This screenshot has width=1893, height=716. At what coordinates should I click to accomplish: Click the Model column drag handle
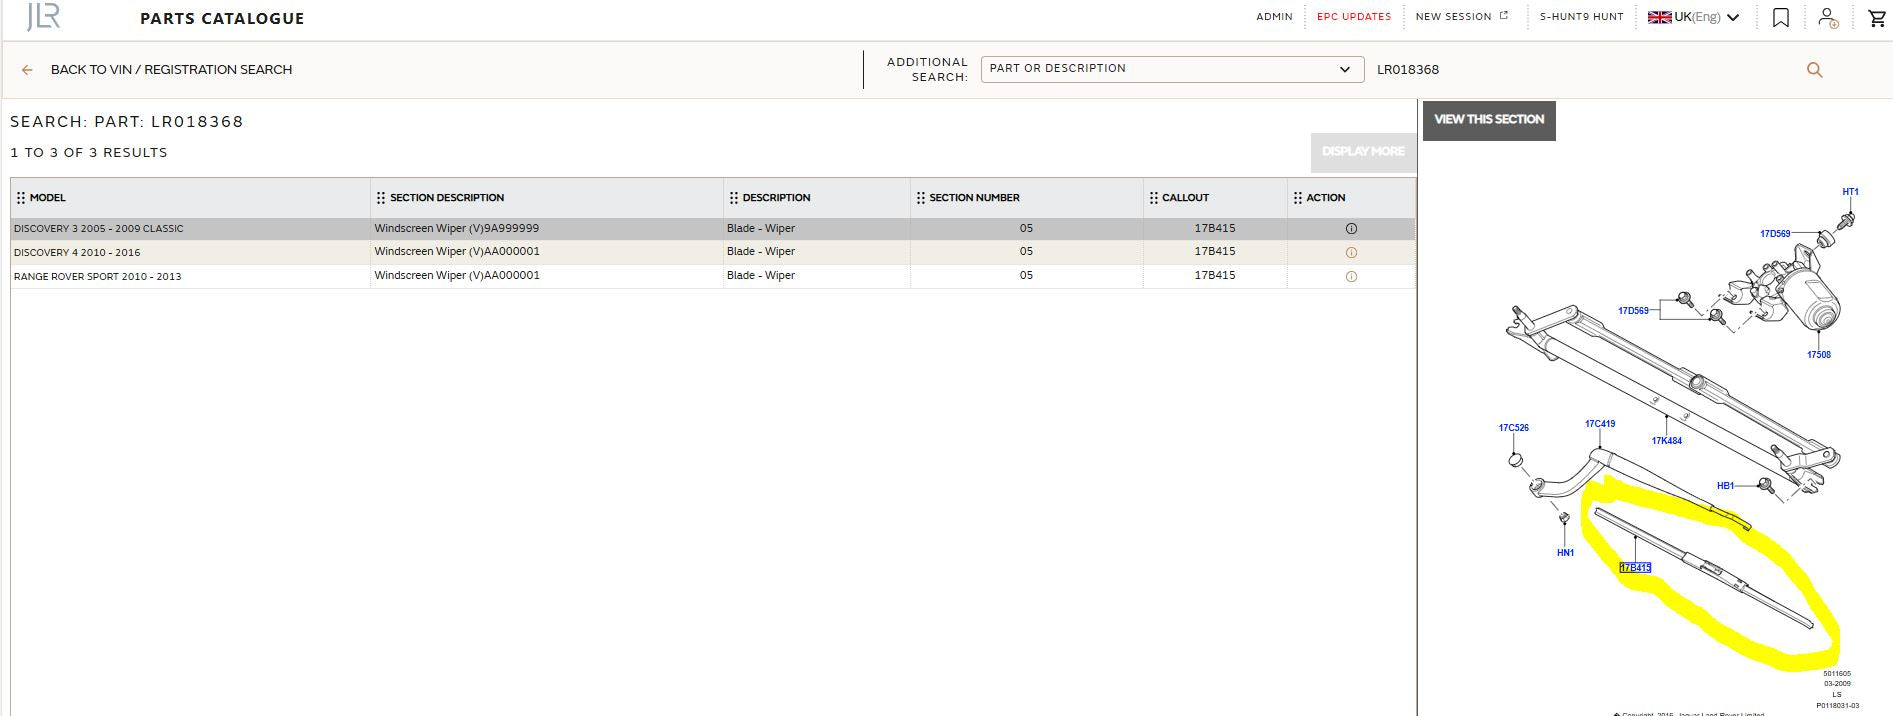21,198
